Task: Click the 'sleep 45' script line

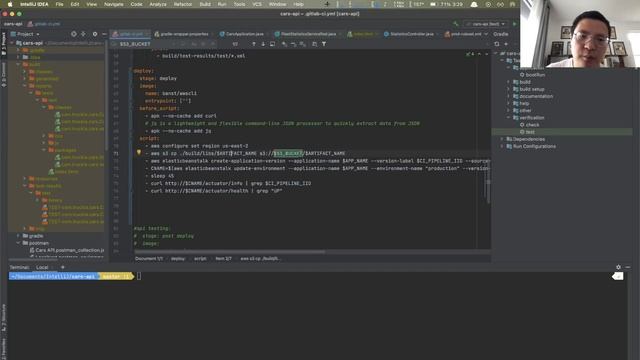Action: pyautogui.click(x=162, y=176)
